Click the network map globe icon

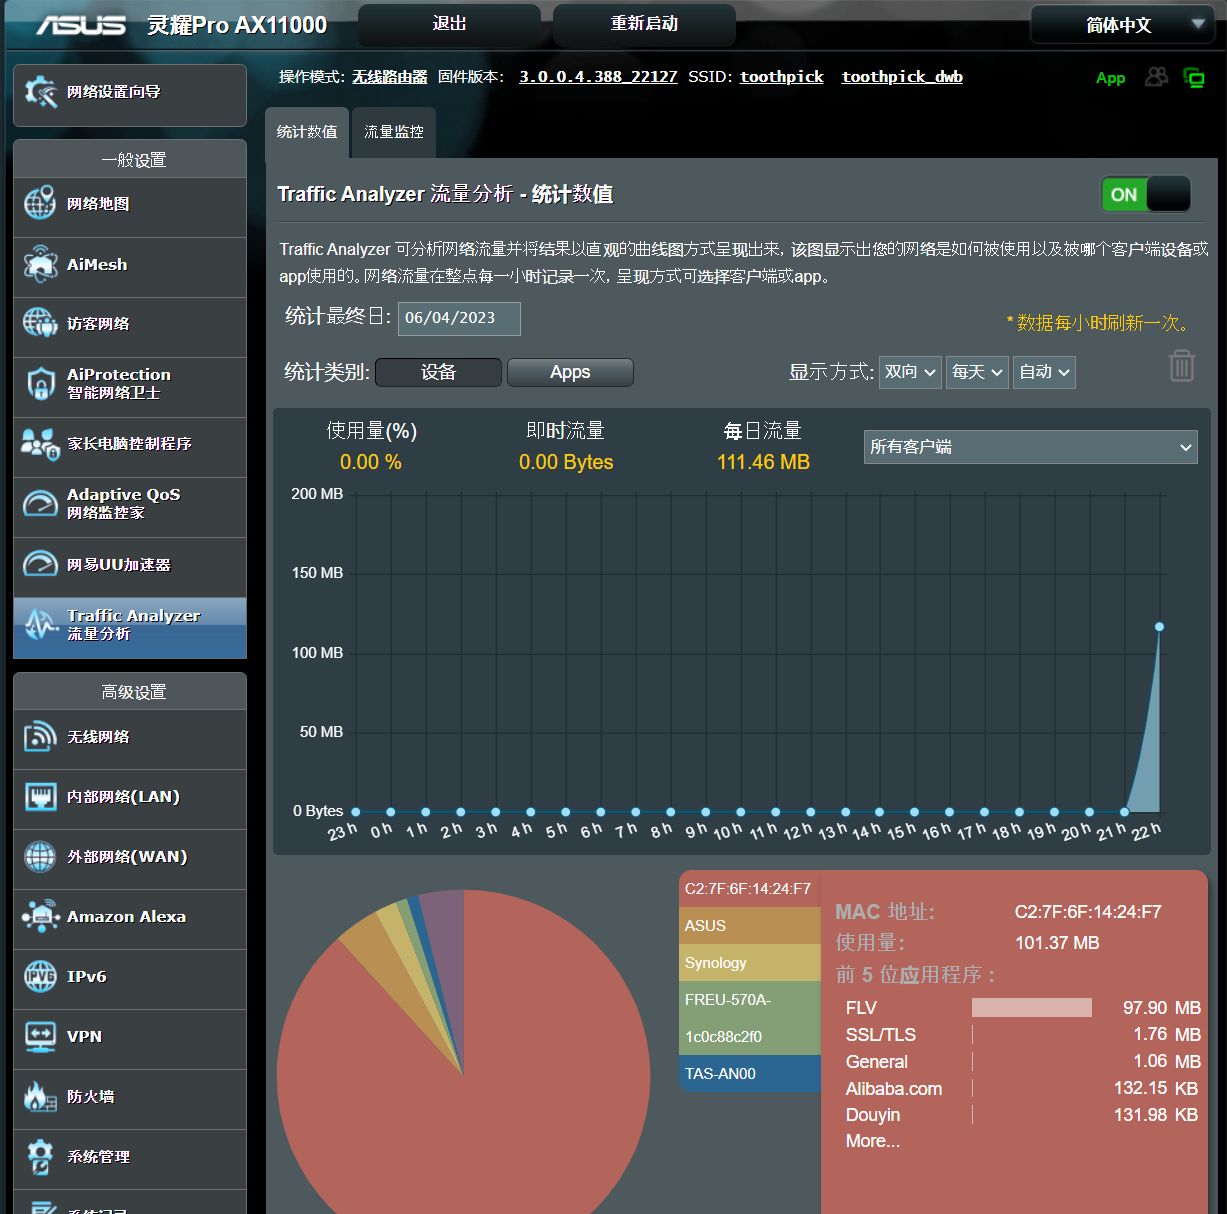(x=40, y=203)
